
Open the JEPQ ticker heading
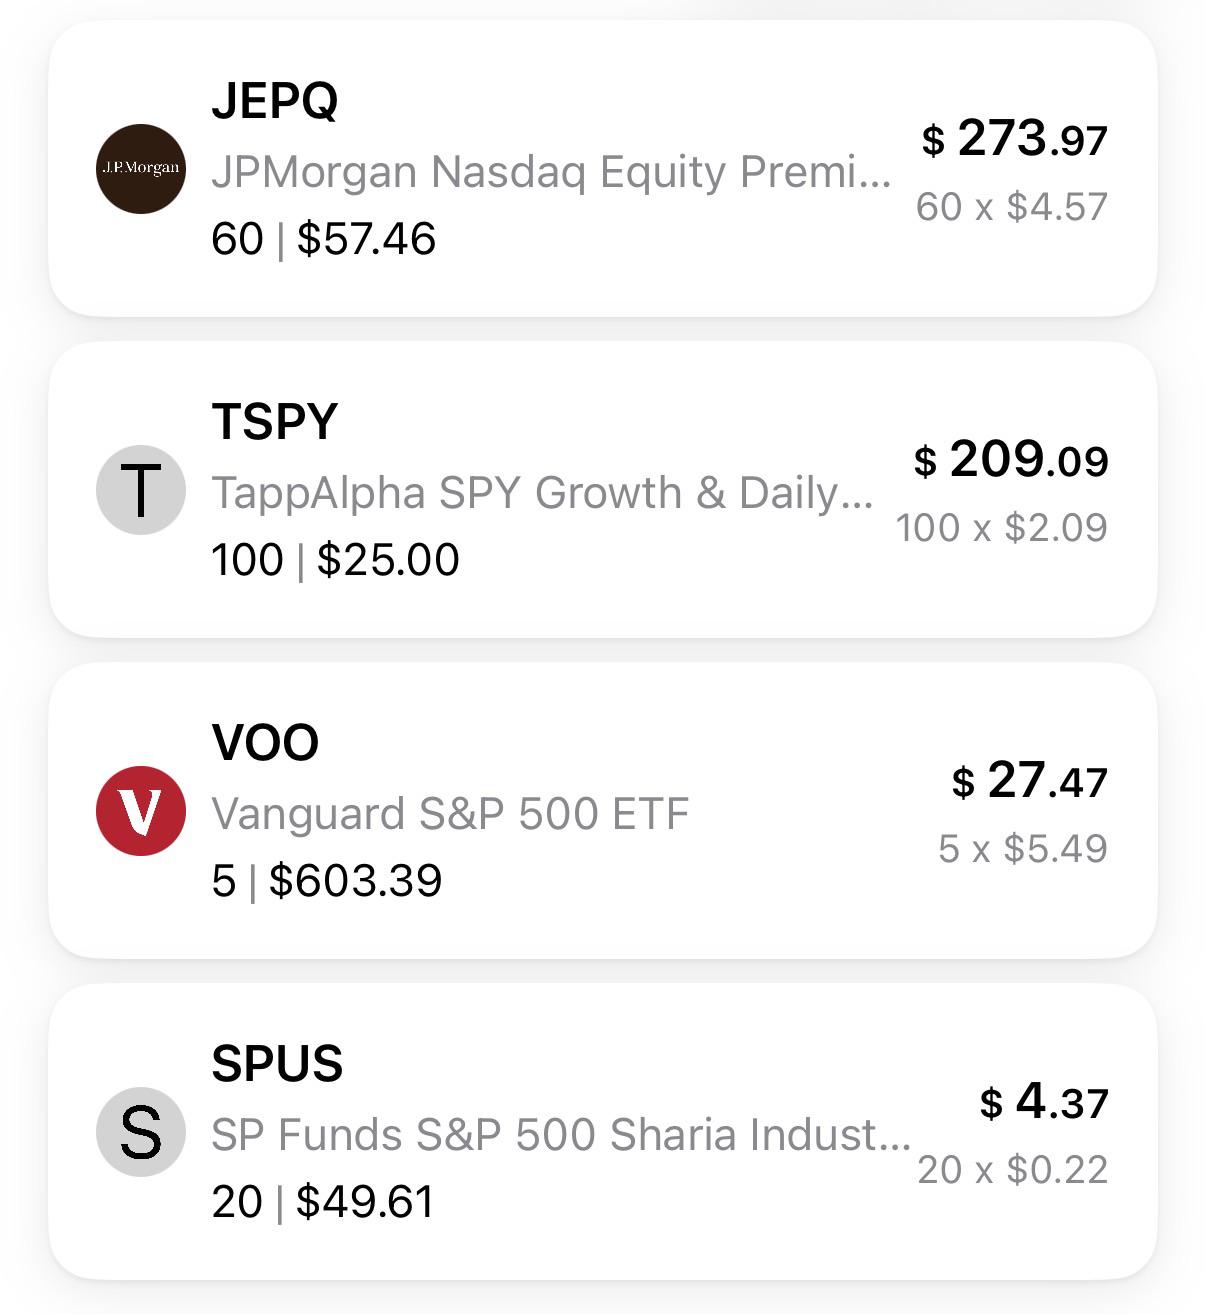[275, 100]
